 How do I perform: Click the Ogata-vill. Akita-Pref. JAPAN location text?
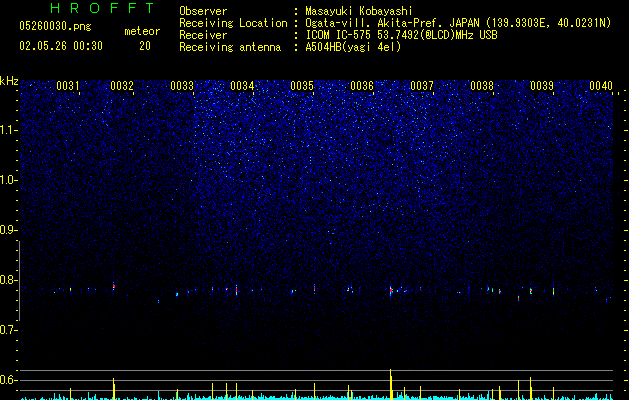458,23
